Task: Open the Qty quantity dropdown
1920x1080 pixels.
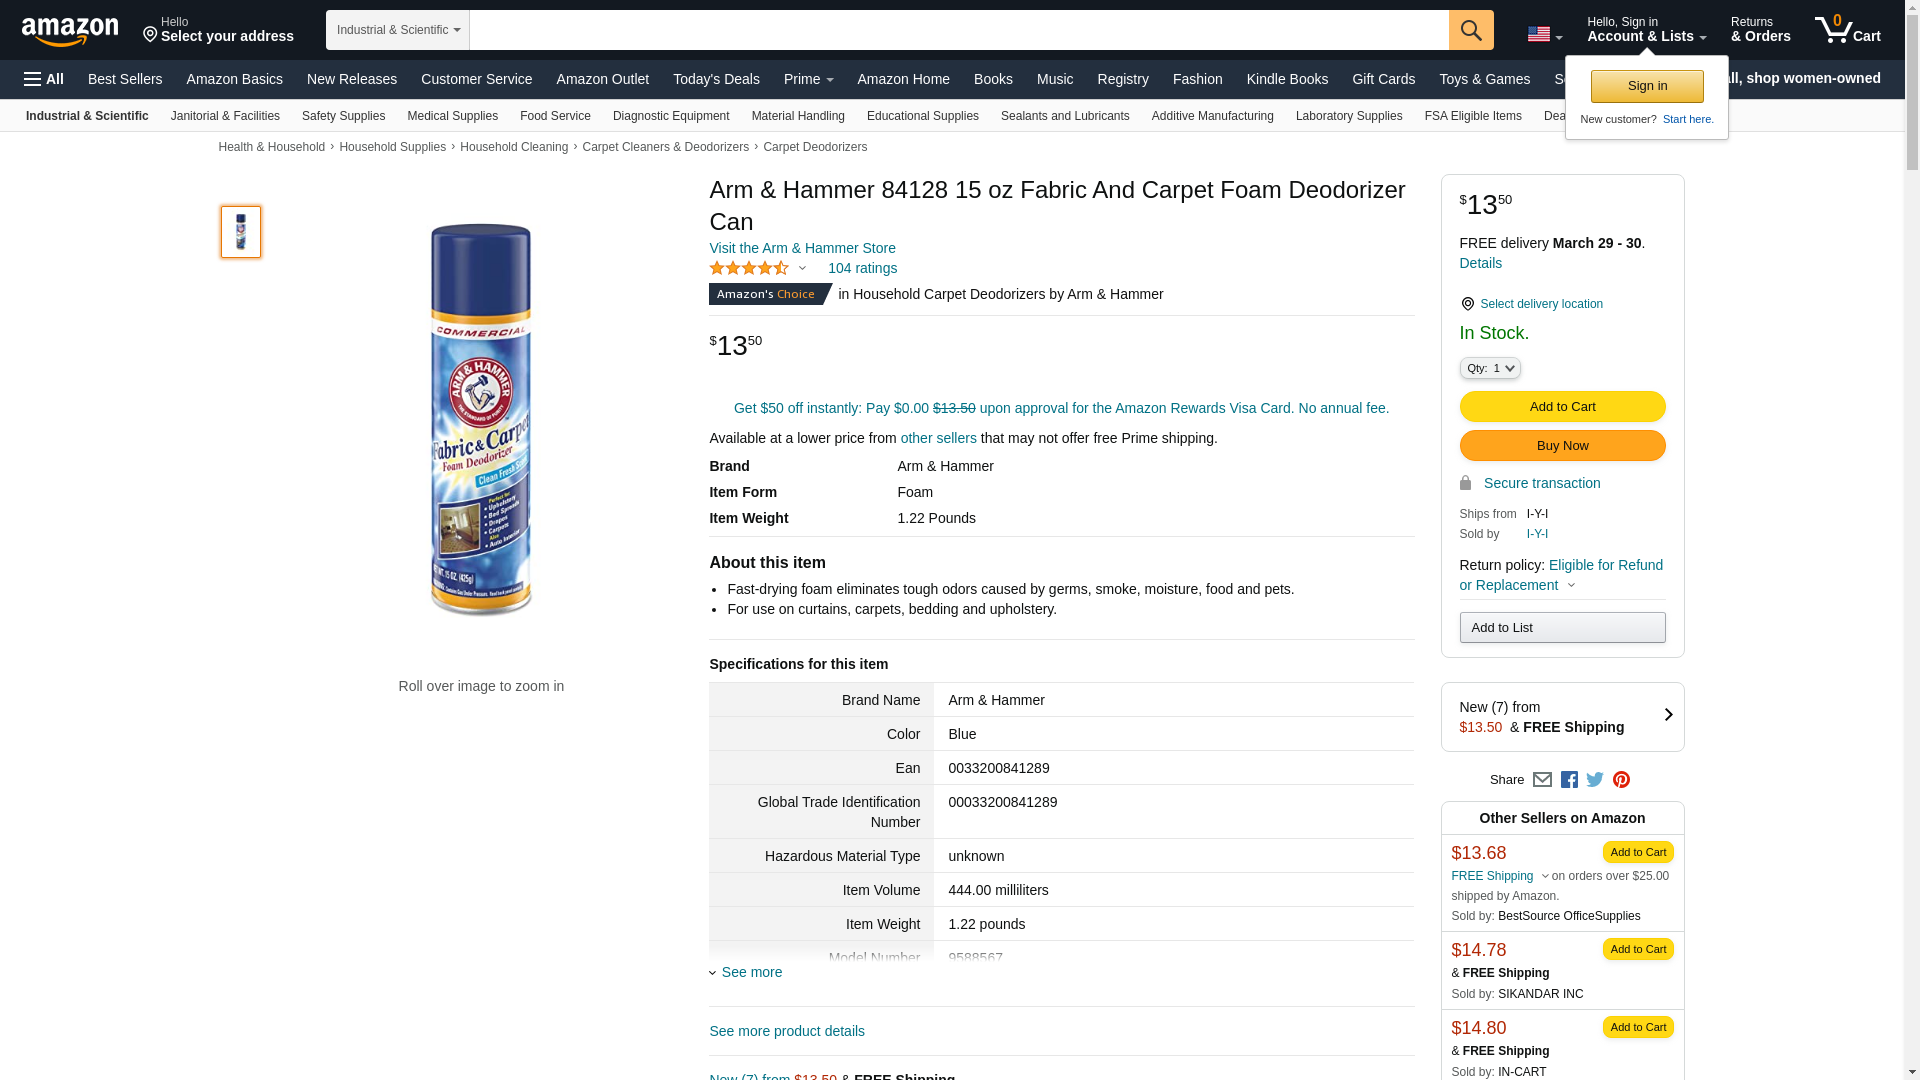Action: [1490, 368]
